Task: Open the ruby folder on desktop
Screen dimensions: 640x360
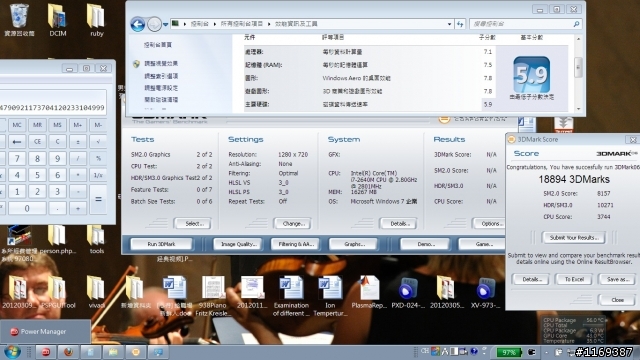Action: [x=96, y=20]
